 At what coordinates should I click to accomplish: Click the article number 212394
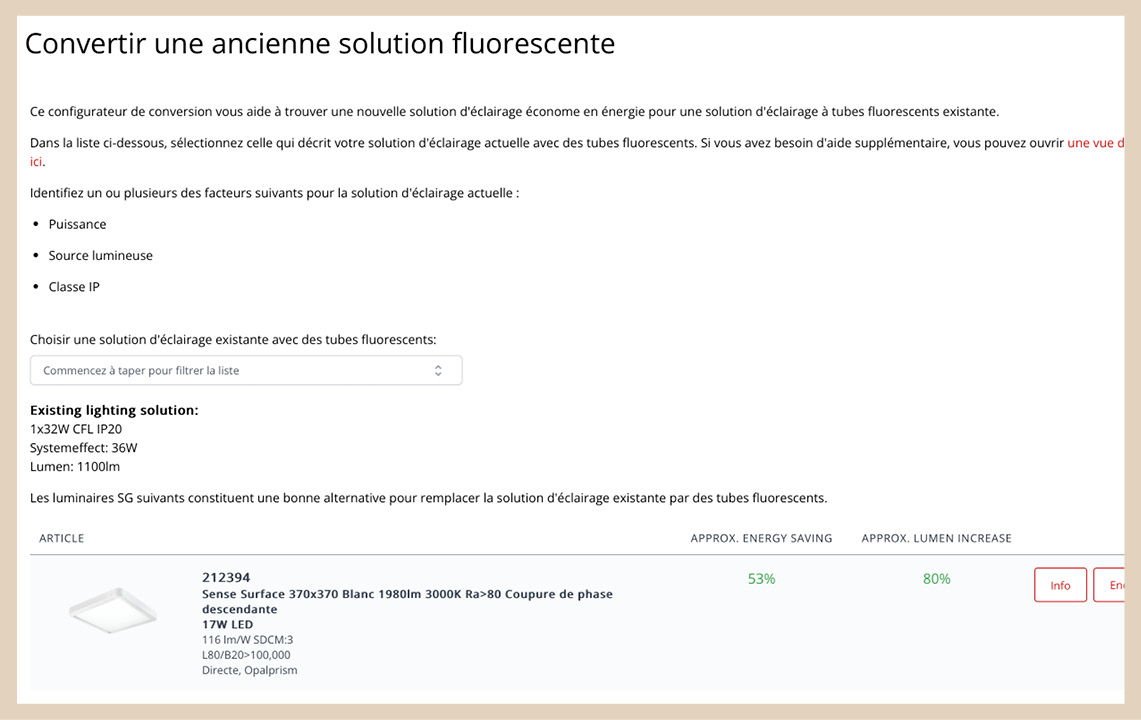226,577
